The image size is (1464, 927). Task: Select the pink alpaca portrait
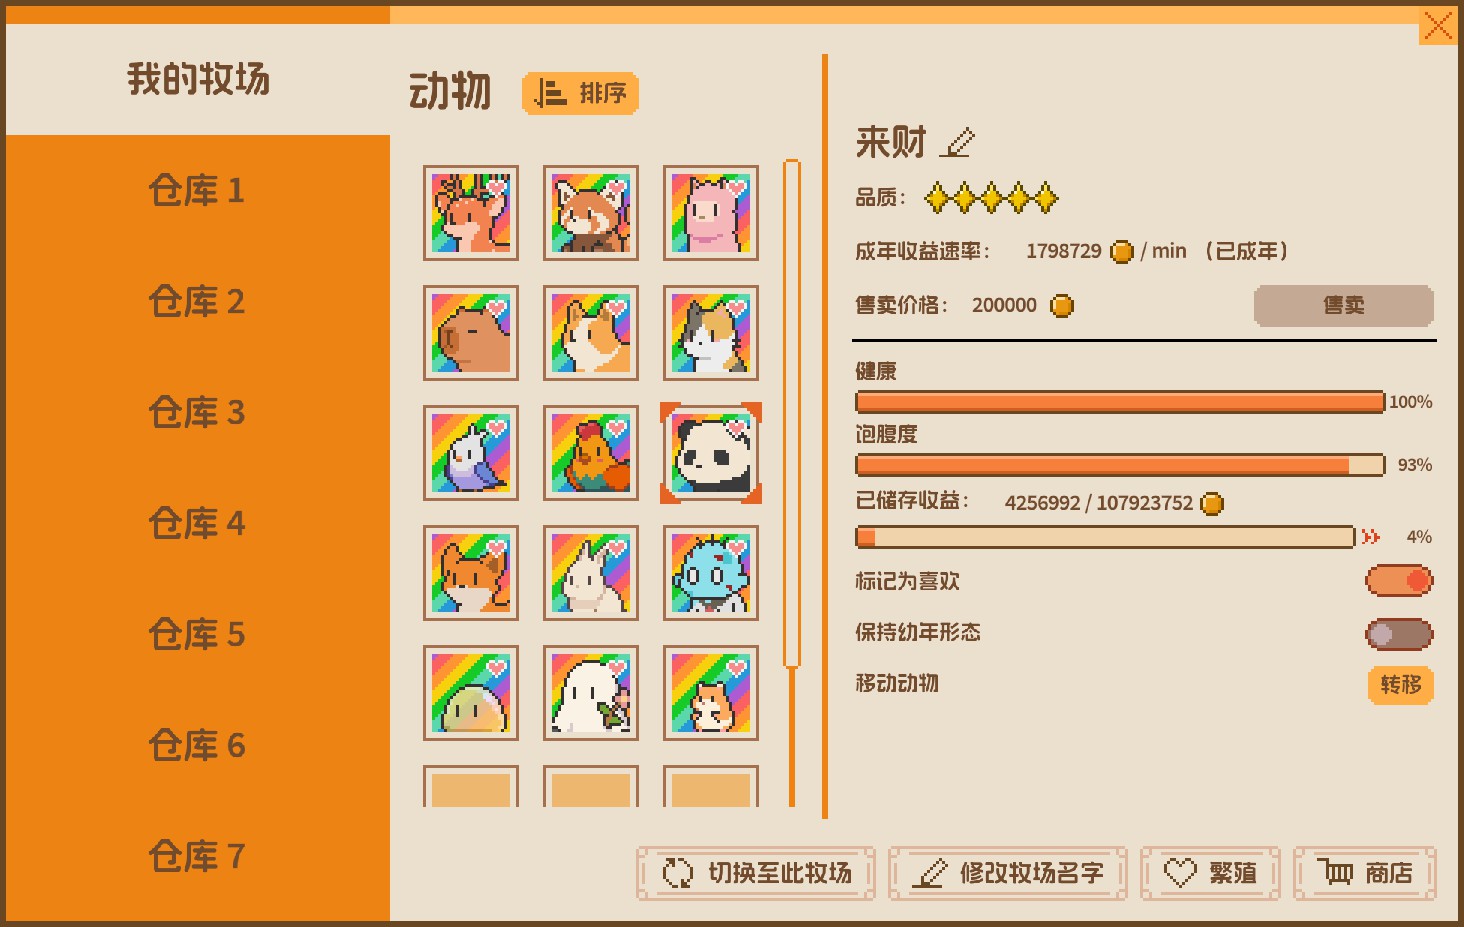[x=711, y=213]
